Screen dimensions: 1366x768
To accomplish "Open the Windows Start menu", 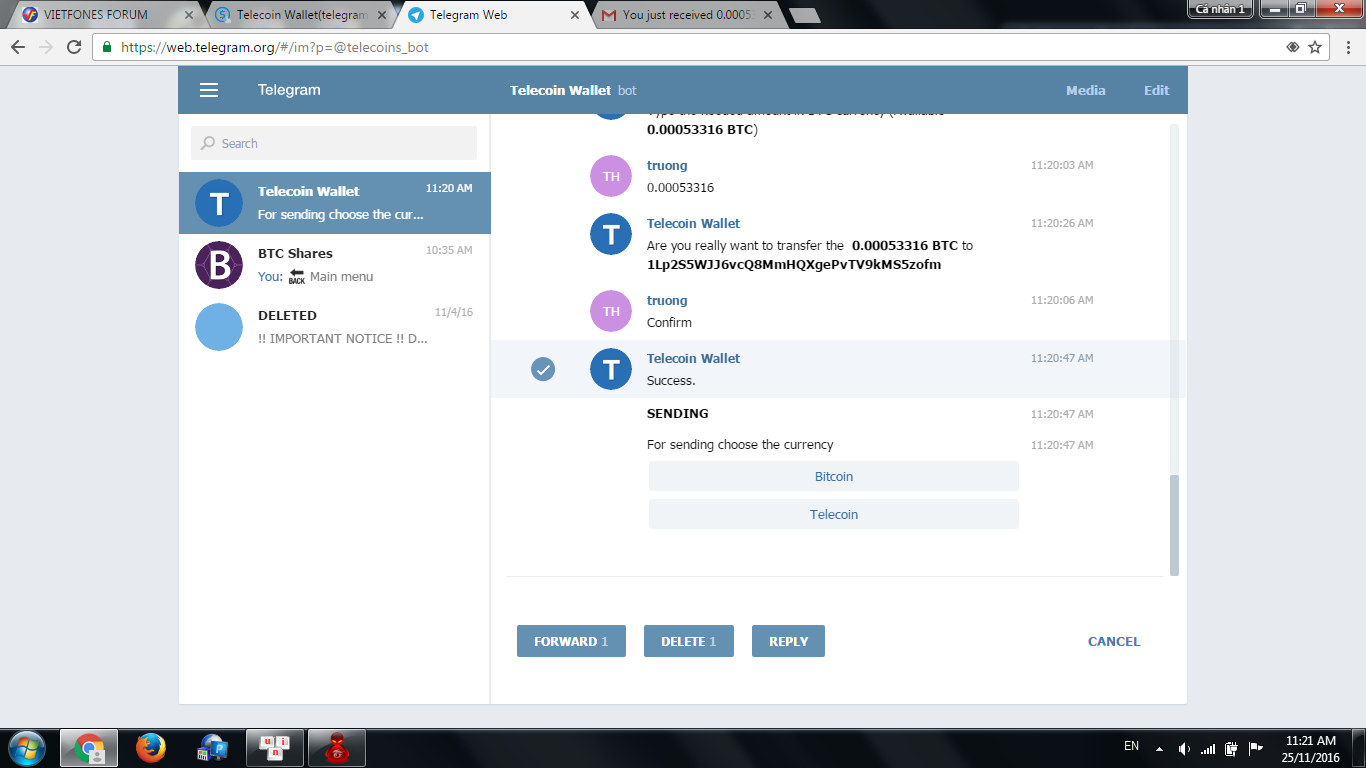I will [26, 748].
